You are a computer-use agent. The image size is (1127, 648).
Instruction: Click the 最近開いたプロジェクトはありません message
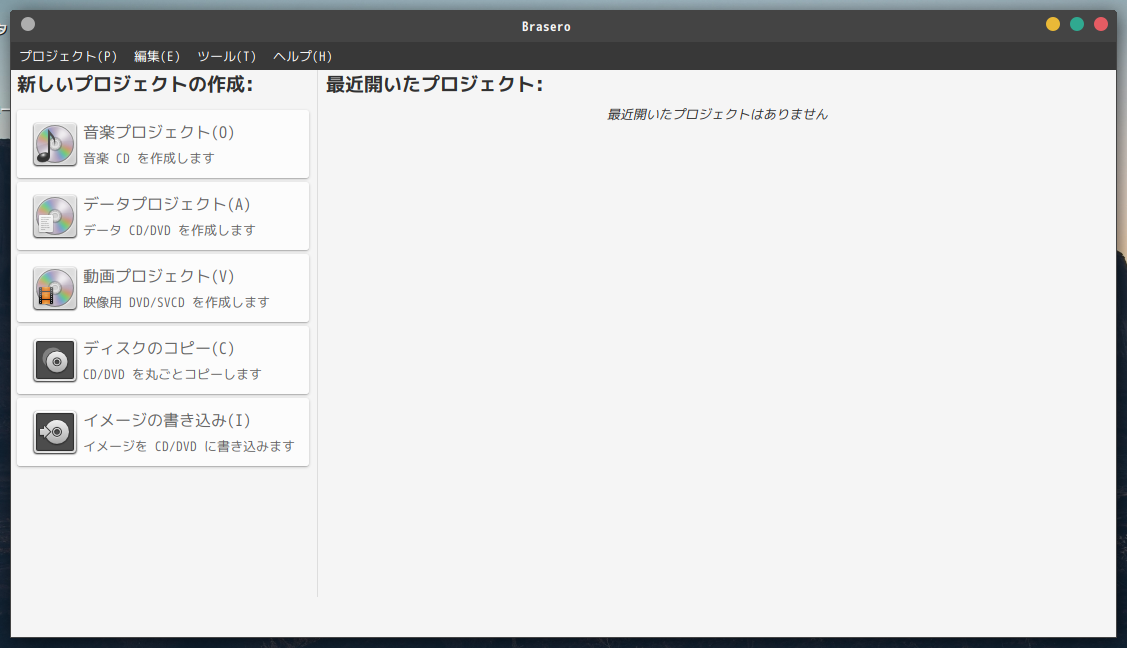(717, 114)
